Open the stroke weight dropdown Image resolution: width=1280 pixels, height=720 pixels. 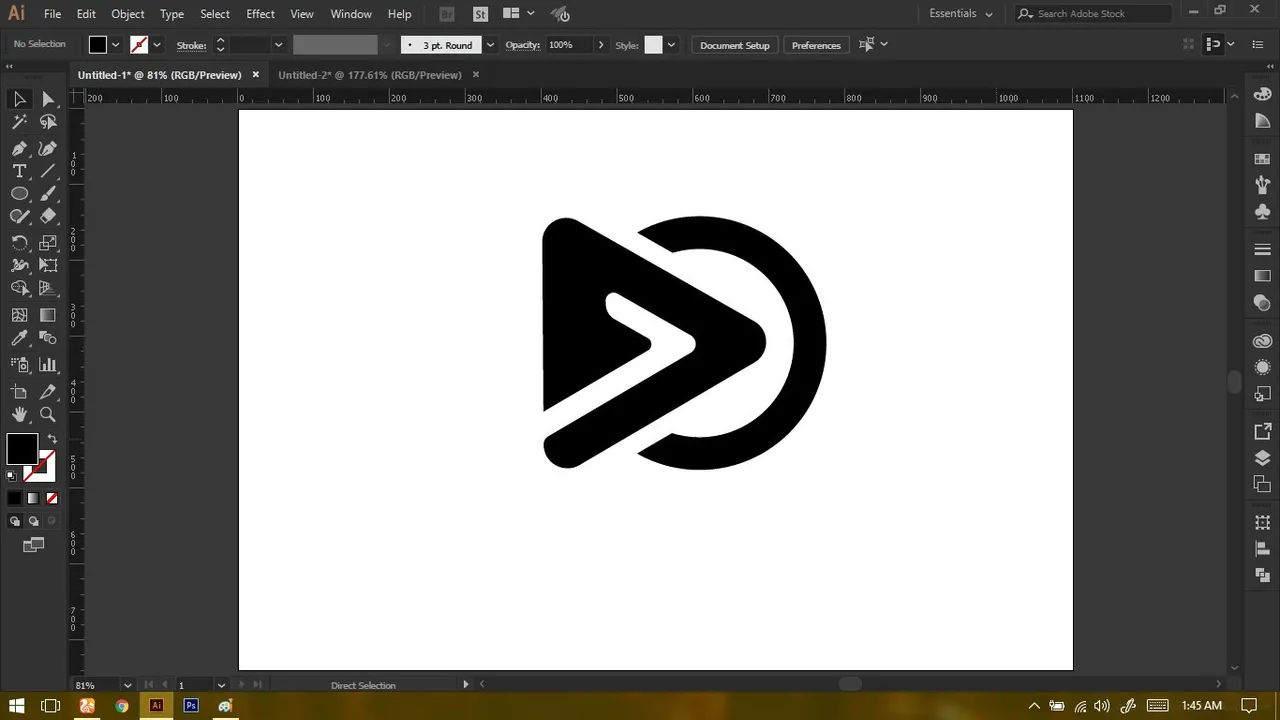pos(278,45)
